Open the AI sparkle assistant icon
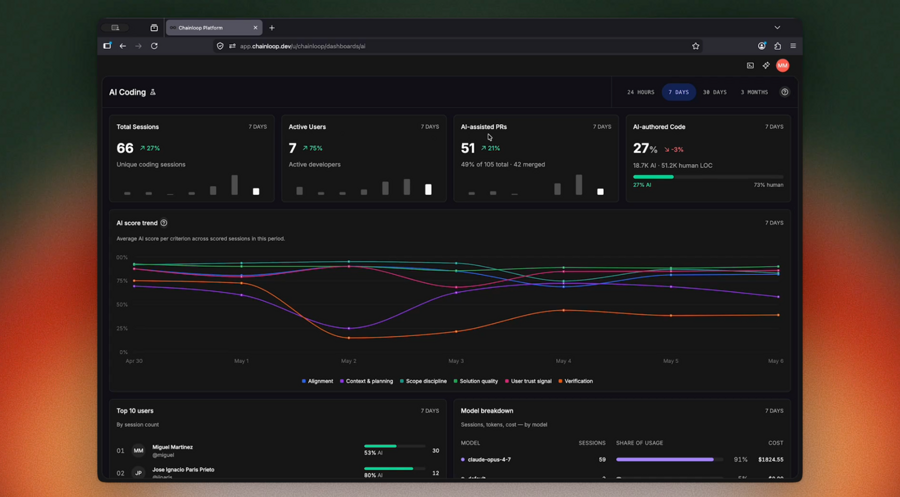 (766, 65)
